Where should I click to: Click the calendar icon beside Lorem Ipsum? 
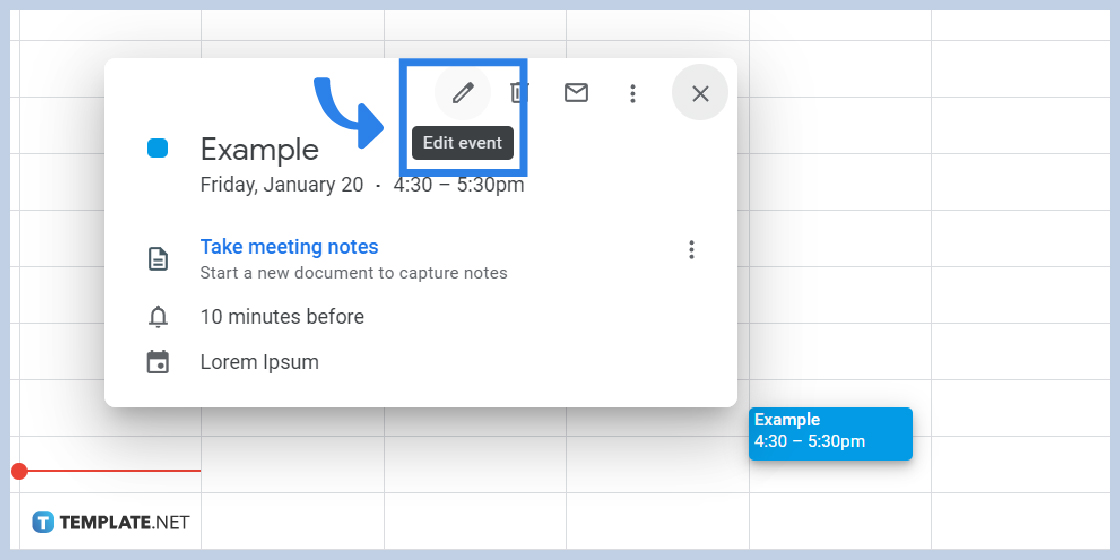pos(158,362)
